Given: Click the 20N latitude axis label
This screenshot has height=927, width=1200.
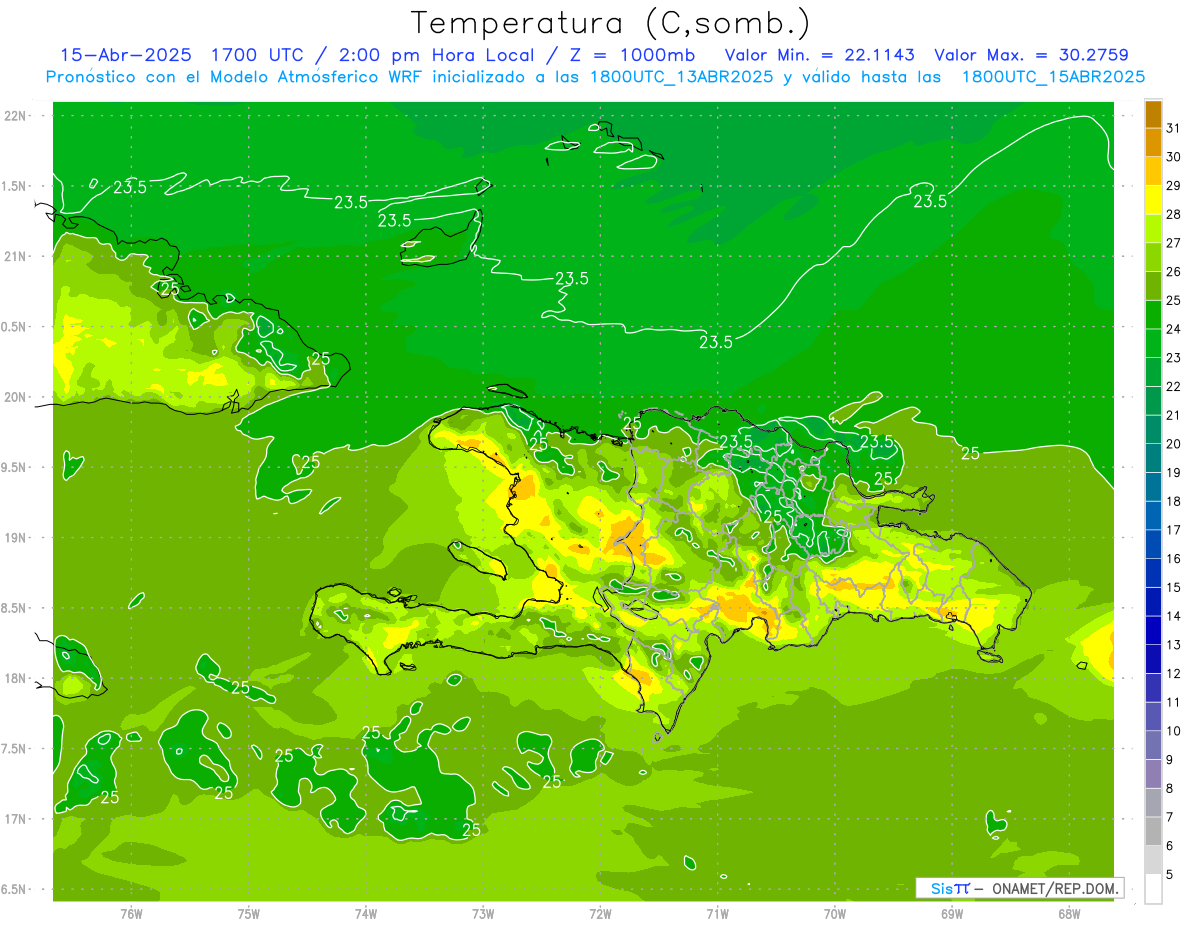Looking at the screenshot, I should point(17,397).
